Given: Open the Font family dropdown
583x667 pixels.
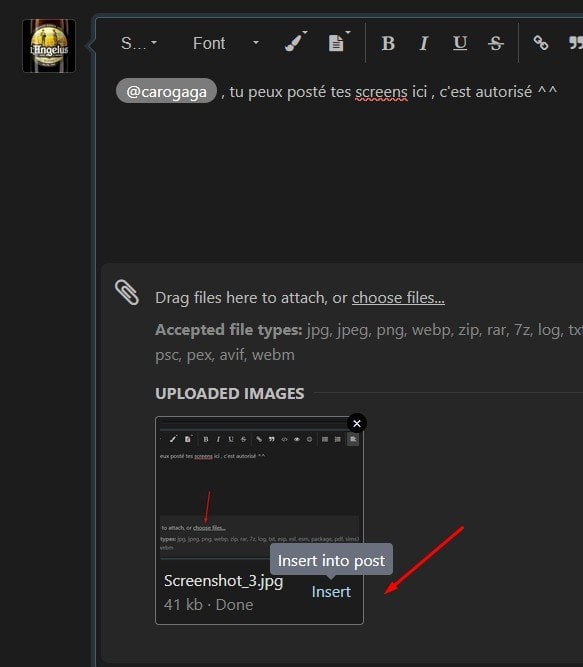Looking at the screenshot, I should [x=226, y=43].
